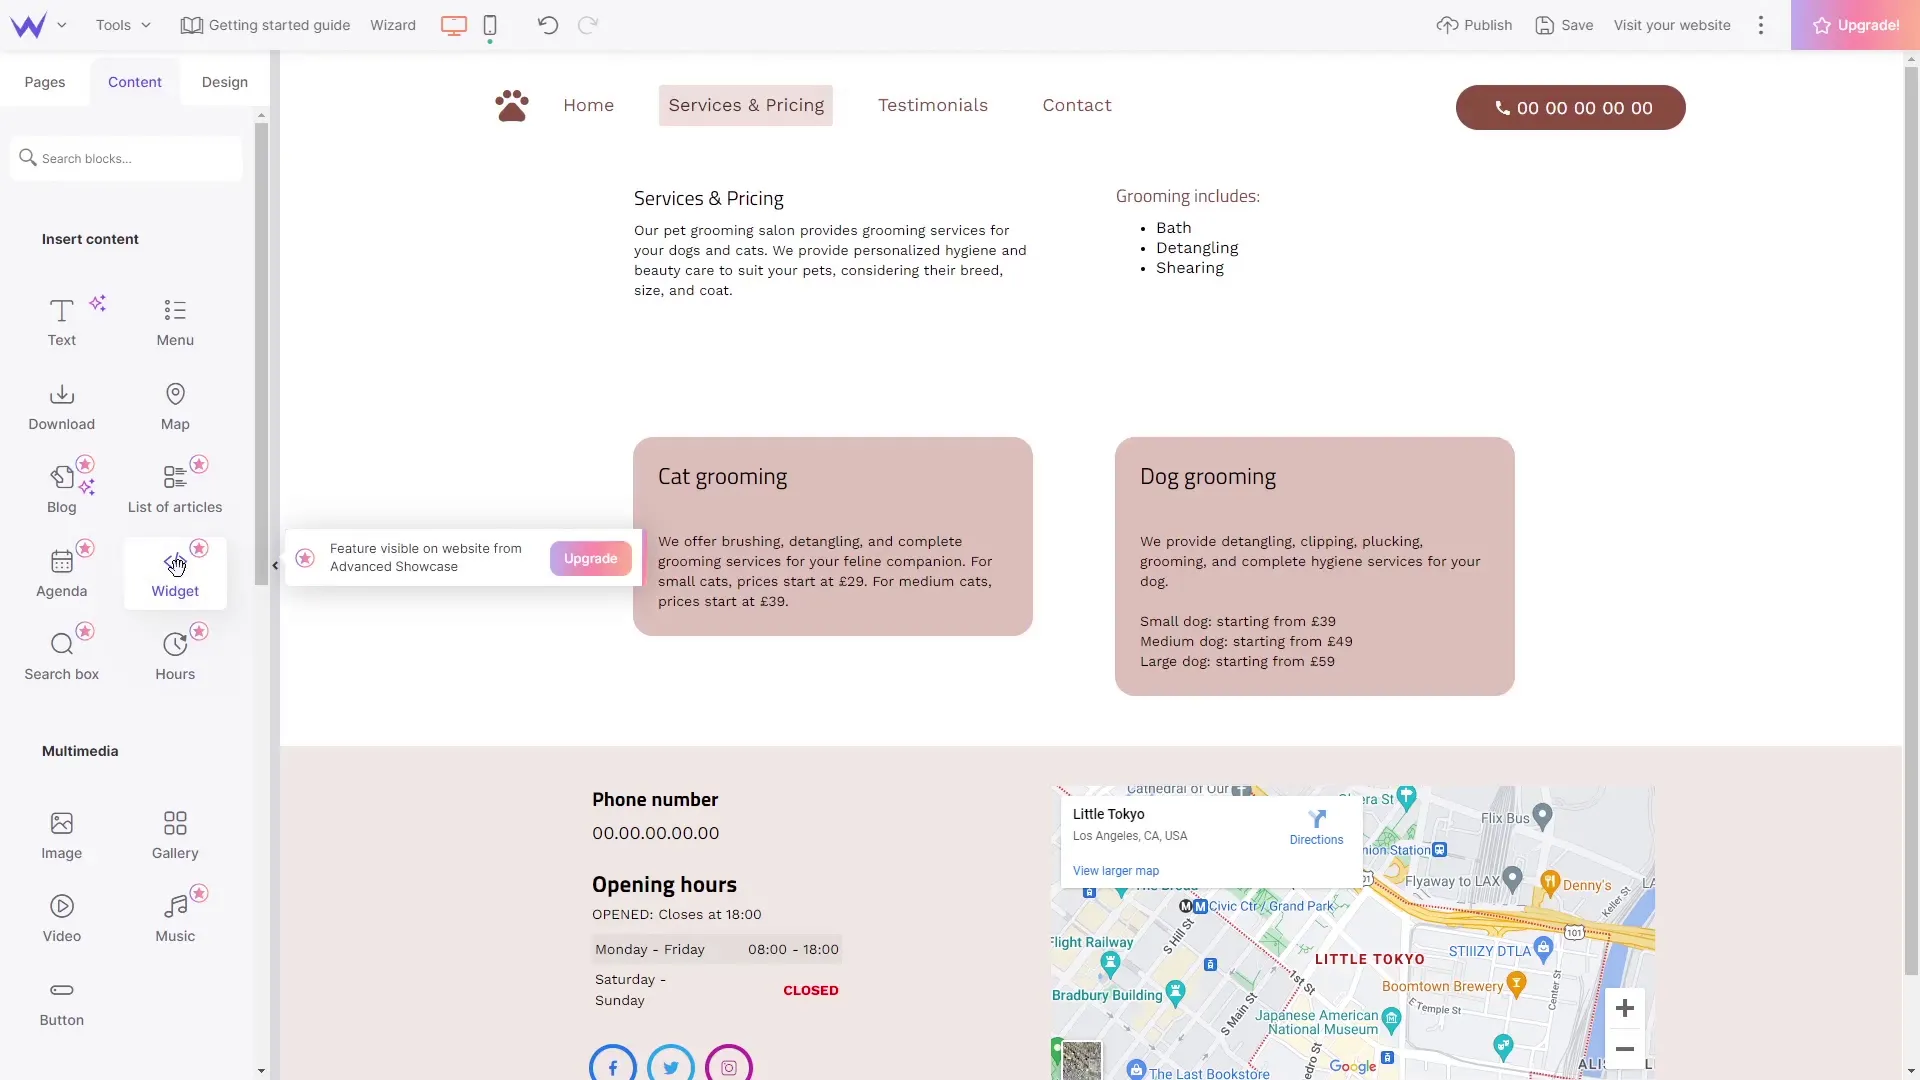Insert a Map block
The width and height of the screenshot is (1920, 1080).
[175, 406]
